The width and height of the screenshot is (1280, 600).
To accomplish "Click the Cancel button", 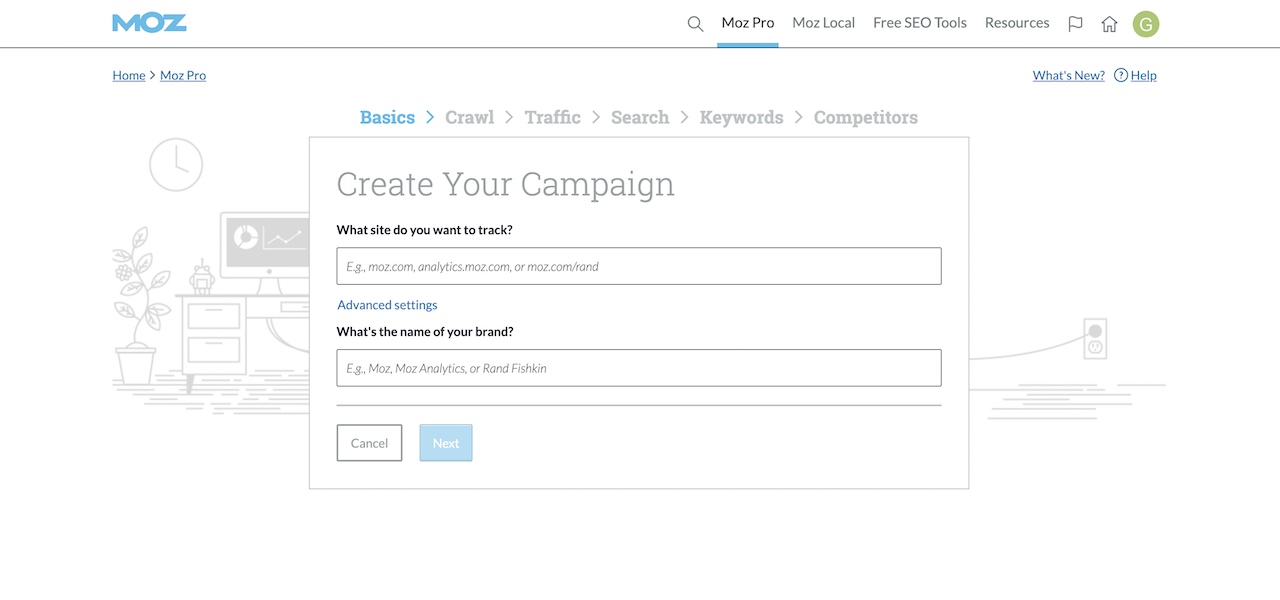I will pyautogui.click(x=369, y=443).
